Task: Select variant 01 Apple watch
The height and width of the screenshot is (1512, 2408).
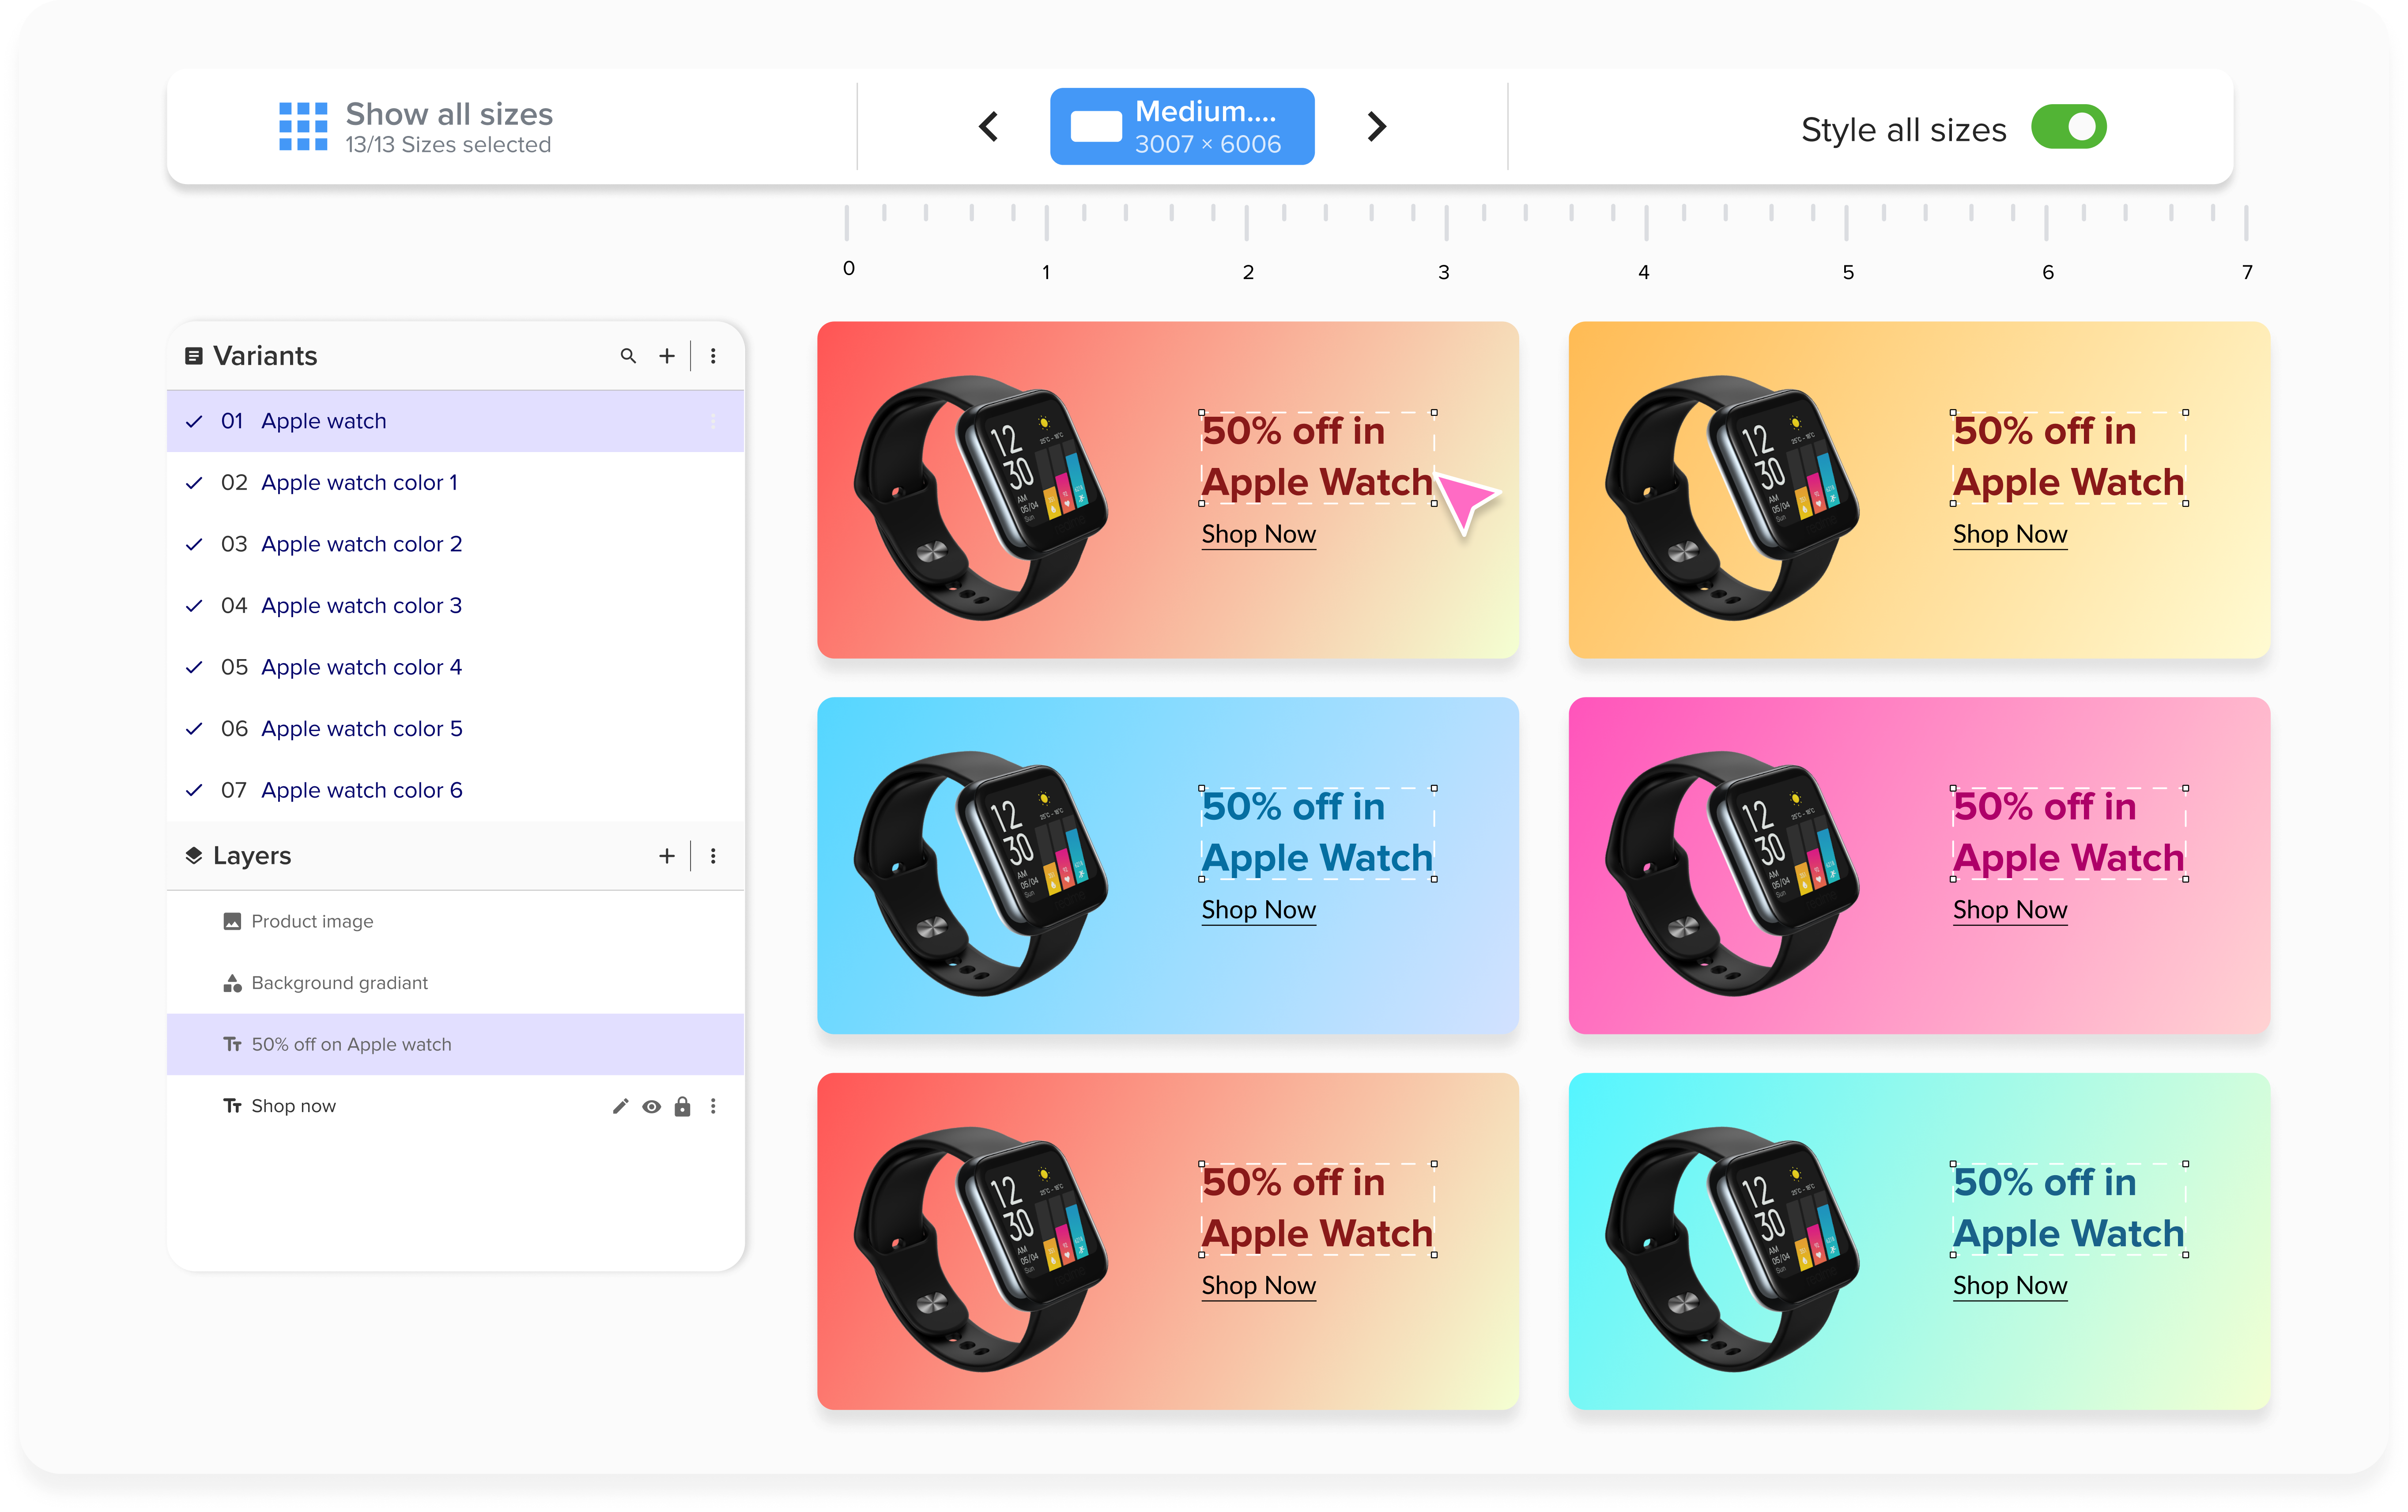Action: click(455, 421)
